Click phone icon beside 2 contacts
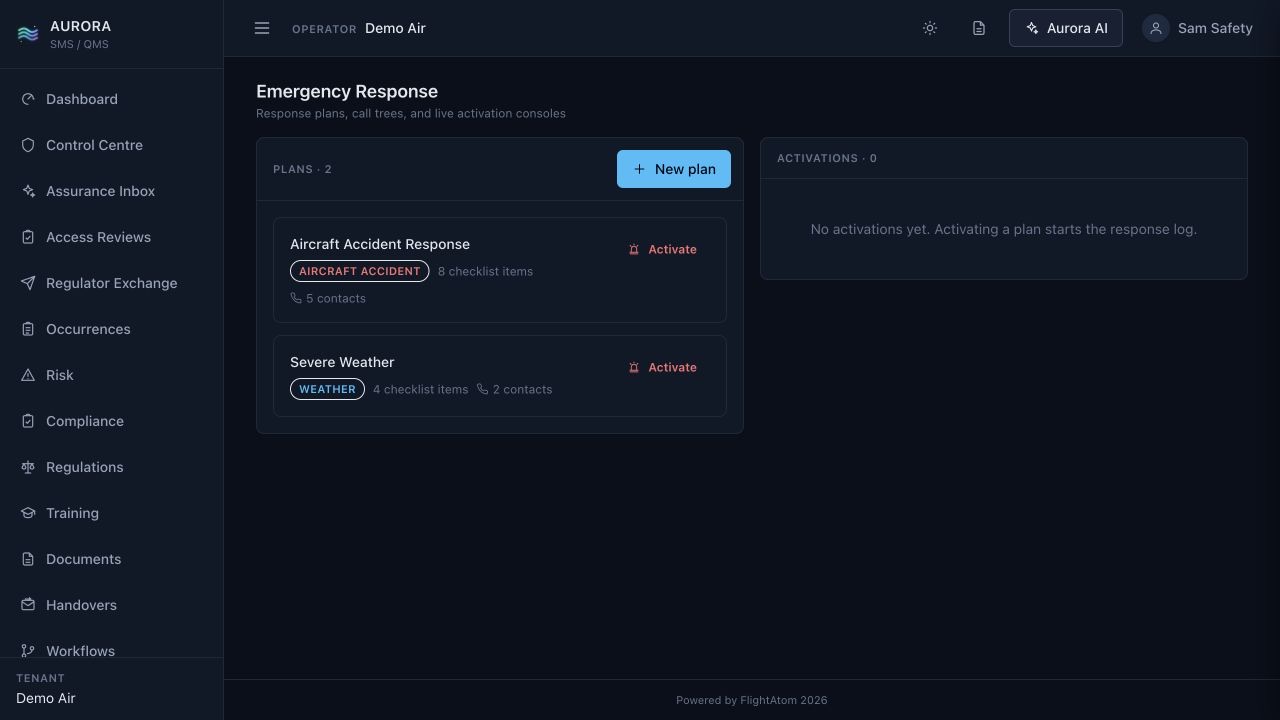Image resolution: width=1280 pixels, height=720 pixels. pyautogui.click(x=482, y=389)
